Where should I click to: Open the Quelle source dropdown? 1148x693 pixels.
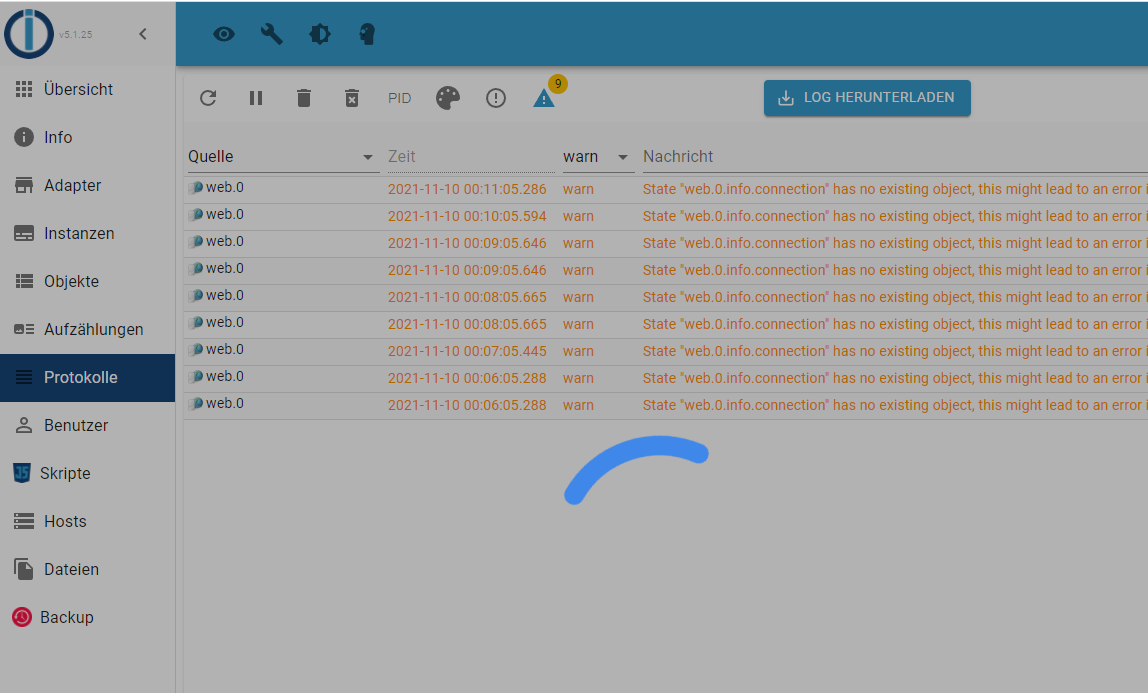click(283, 157)
